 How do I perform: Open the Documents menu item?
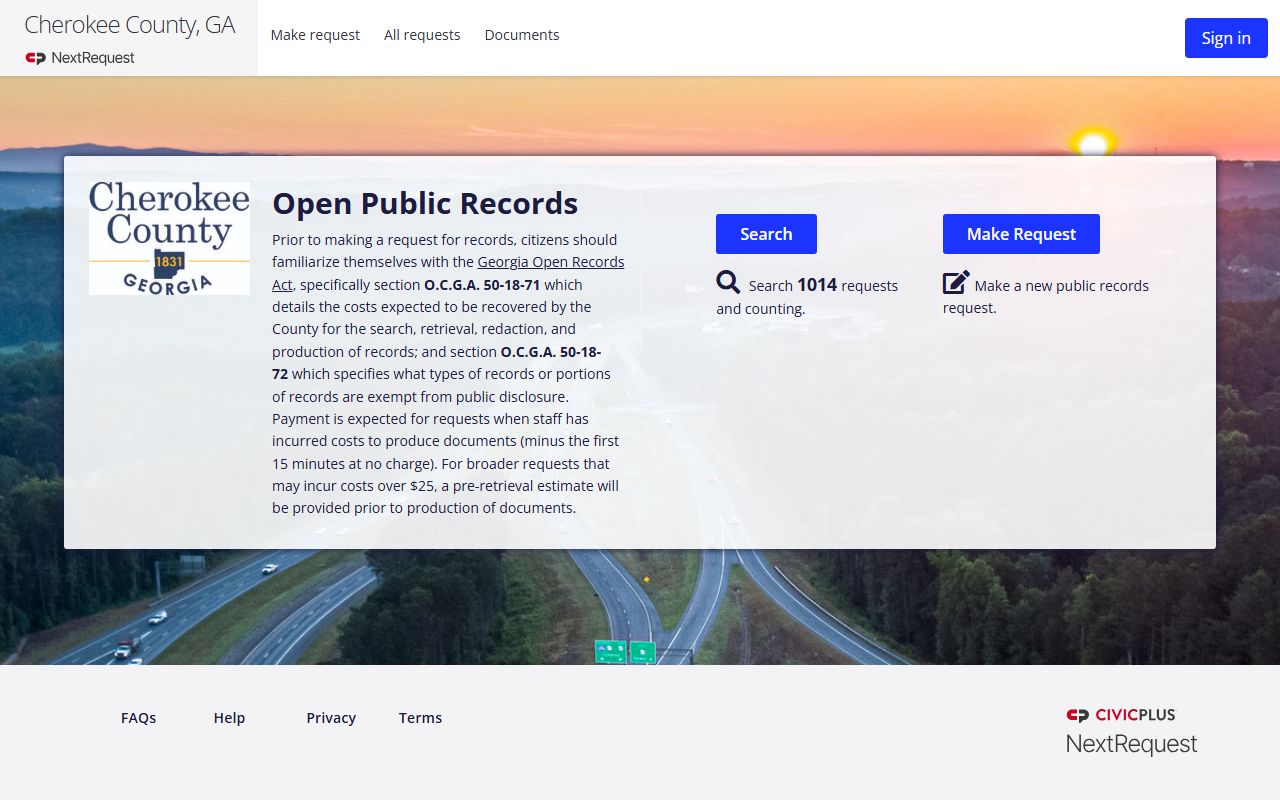click(x=522, y=35)
